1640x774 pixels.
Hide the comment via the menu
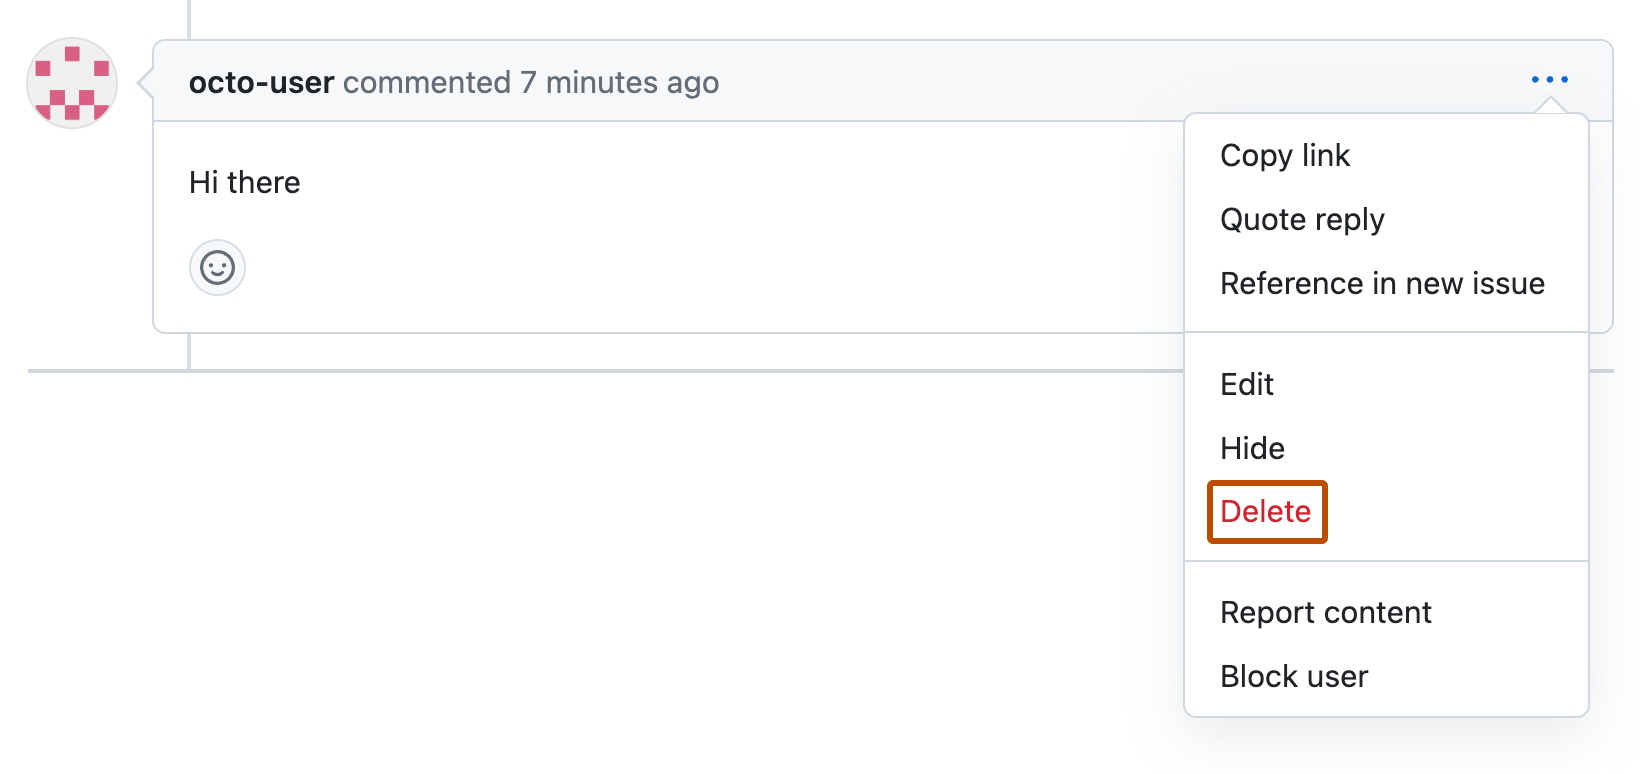coord(1252,448)
